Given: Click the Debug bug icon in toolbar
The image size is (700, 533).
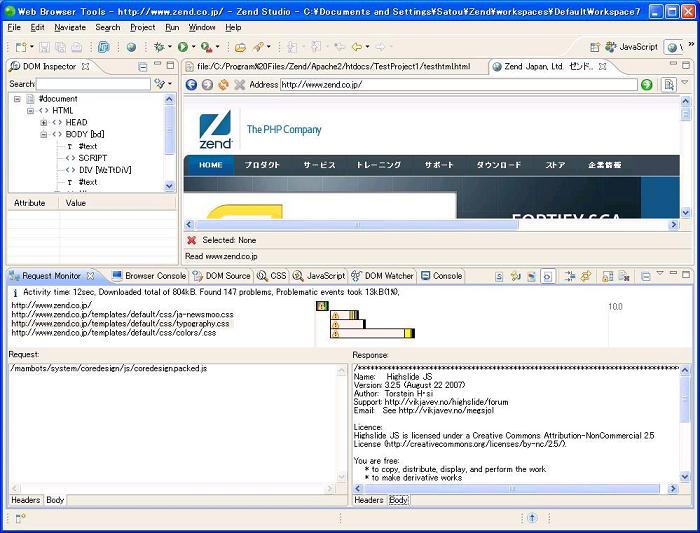Looking at the screenshot, I should click(x=158, y=47).
